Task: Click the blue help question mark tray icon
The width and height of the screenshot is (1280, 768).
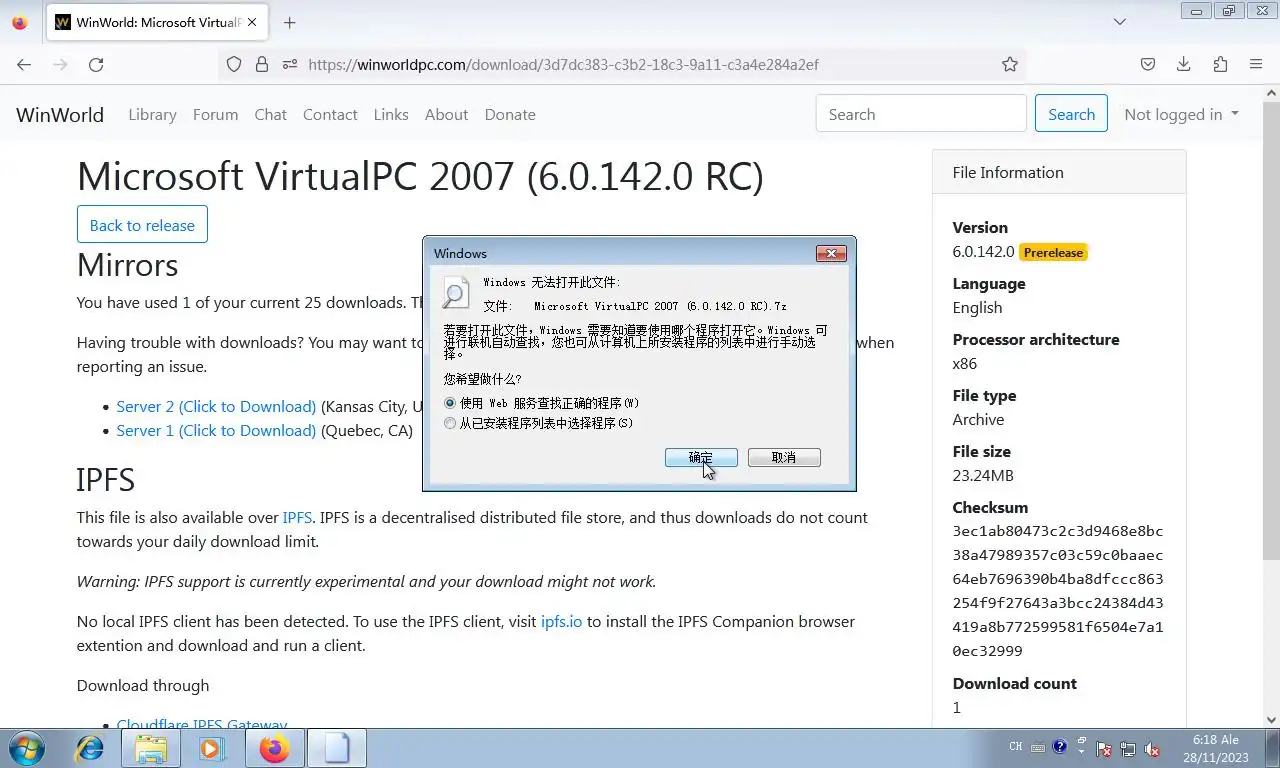Action: pyautogui.click(x=1059, y=746)
